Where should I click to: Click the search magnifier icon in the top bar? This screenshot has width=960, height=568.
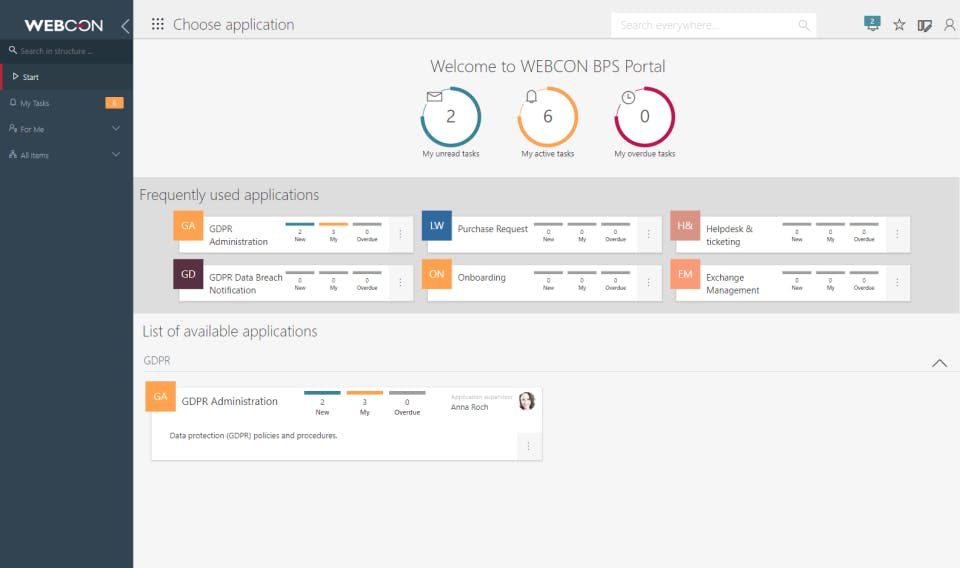804,25
